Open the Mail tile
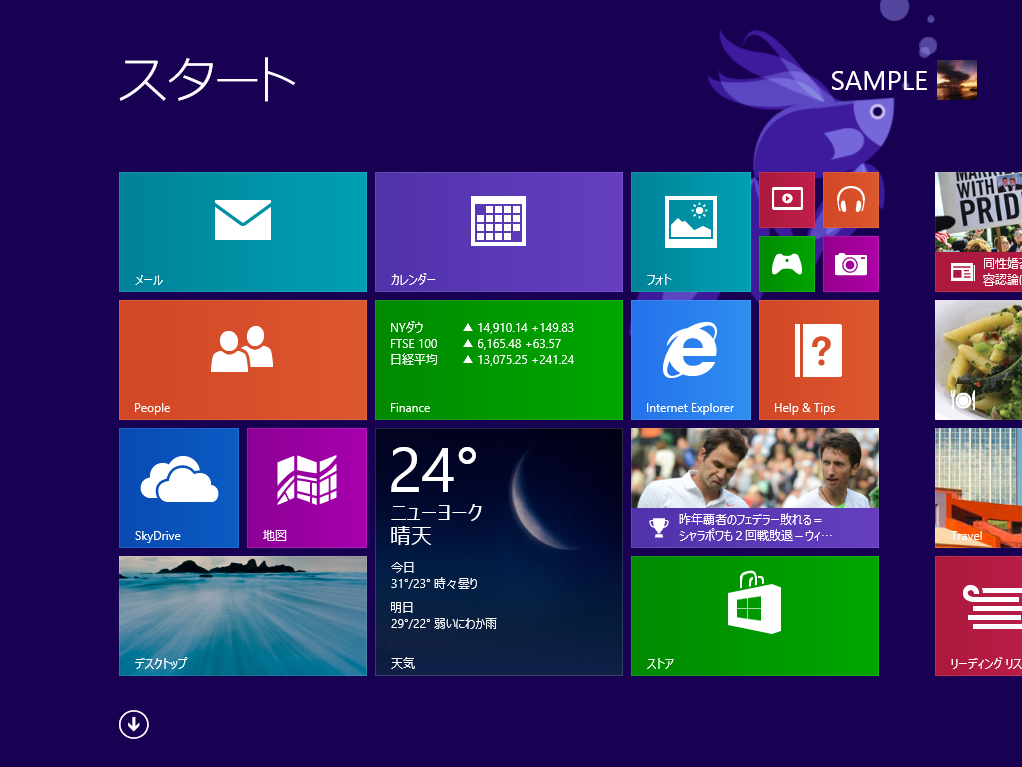This screenshot has width=1022, height=767. (242, 231)
